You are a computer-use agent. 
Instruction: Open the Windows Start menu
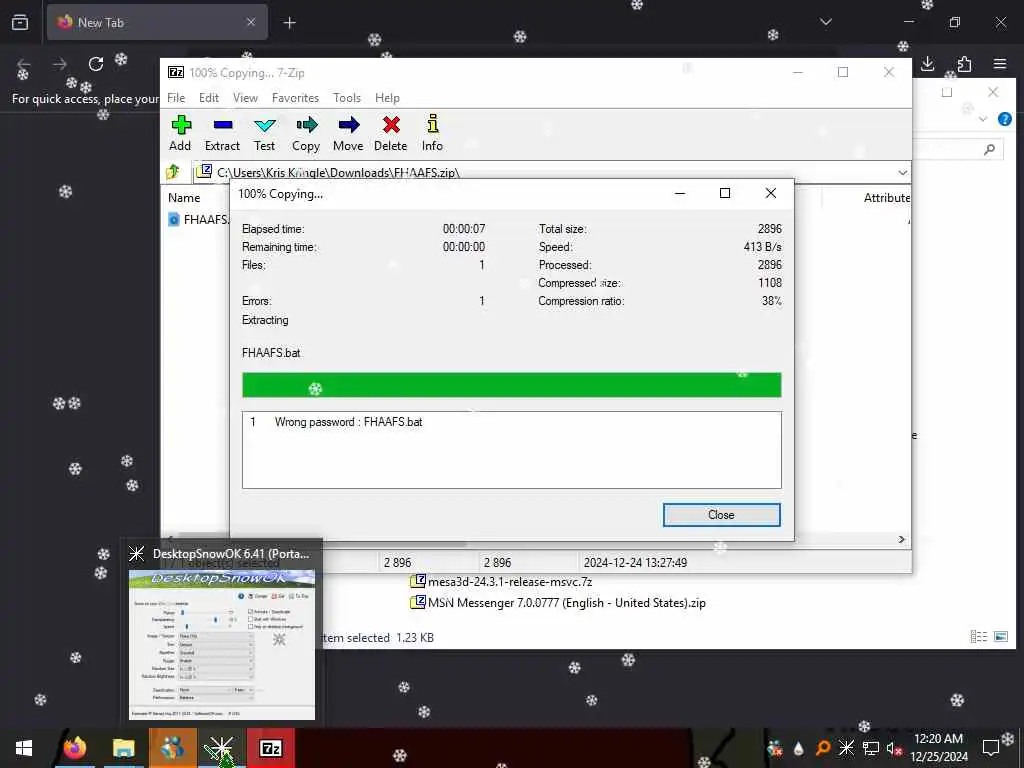tap(24, 748)
